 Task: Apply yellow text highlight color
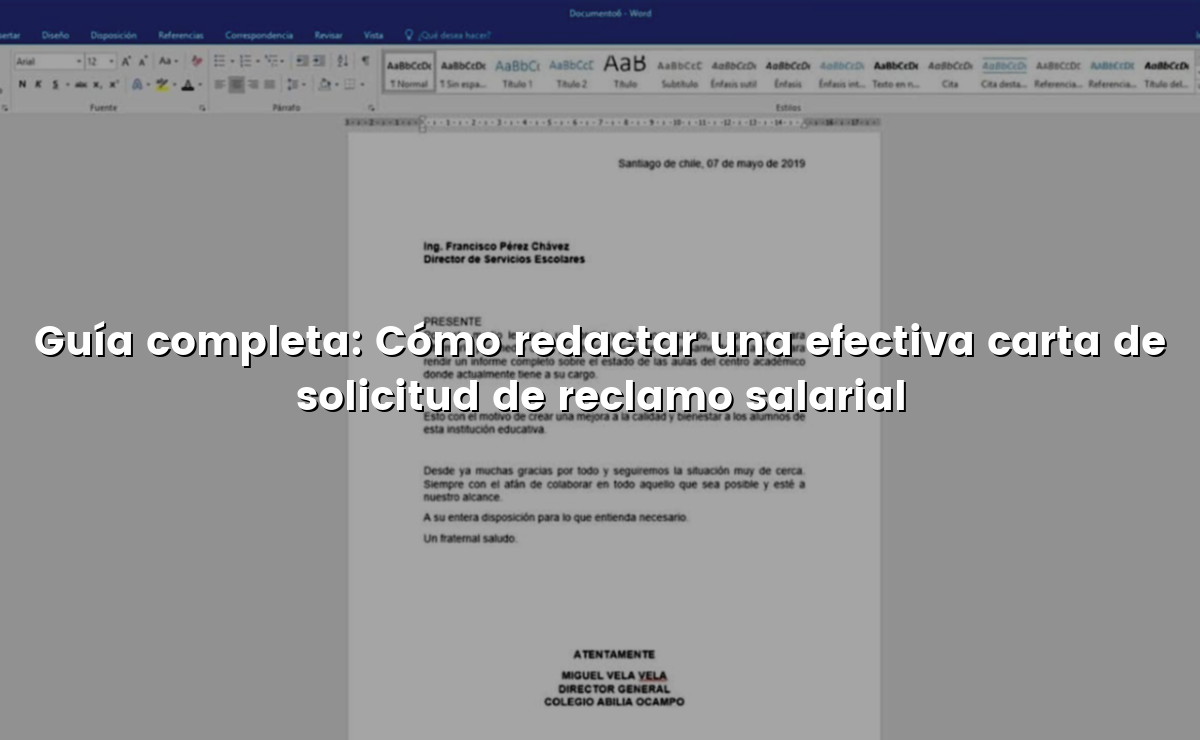coord(162,85)
